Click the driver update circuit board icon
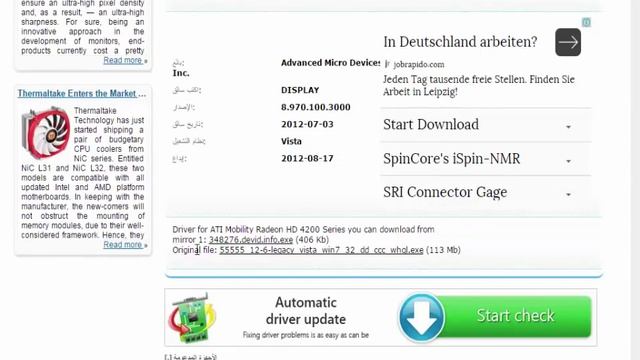The height and width of the screenshot is (360, 640). coord(191,318)
